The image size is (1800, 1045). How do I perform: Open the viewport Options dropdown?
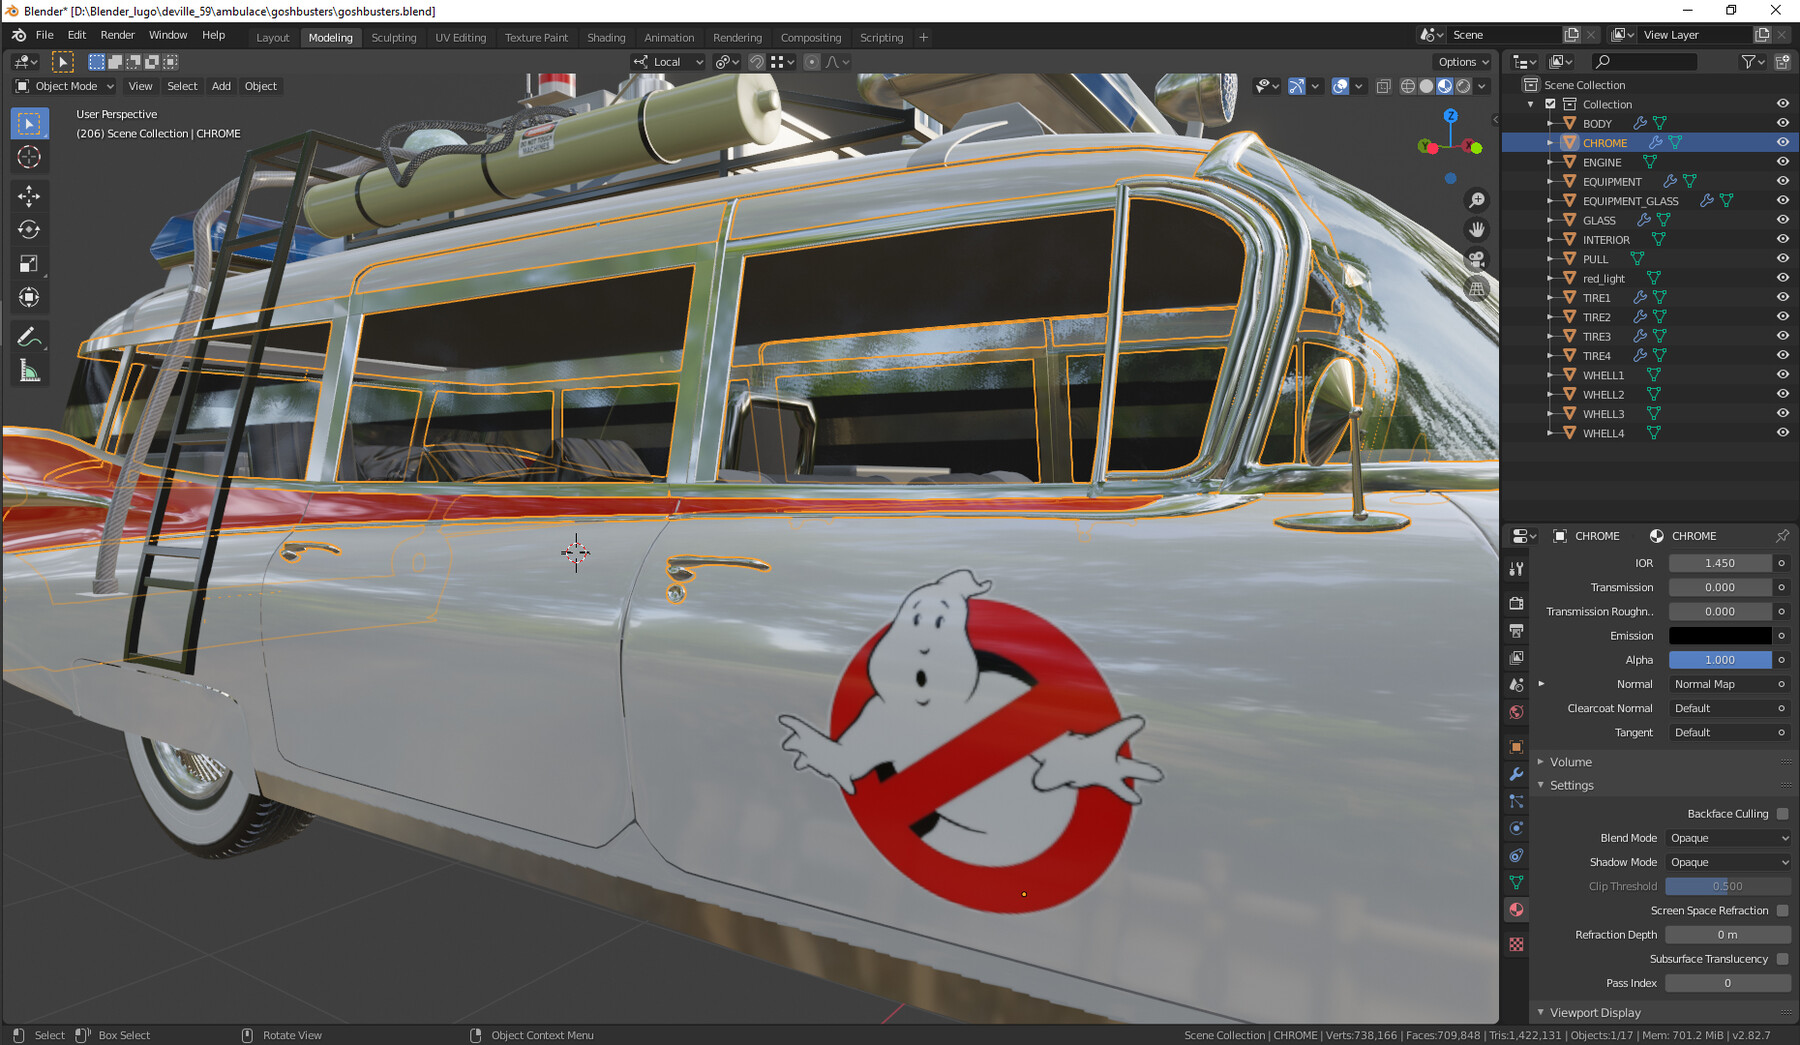coord(1463,62)
